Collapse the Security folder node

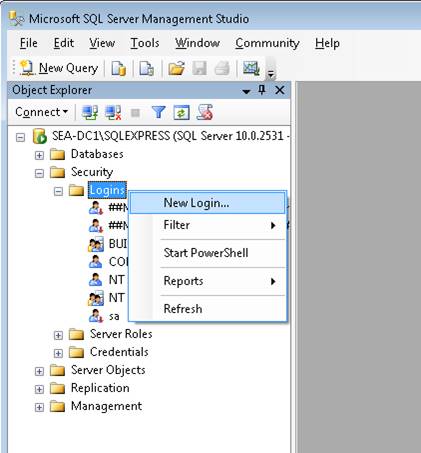(39, 173)
